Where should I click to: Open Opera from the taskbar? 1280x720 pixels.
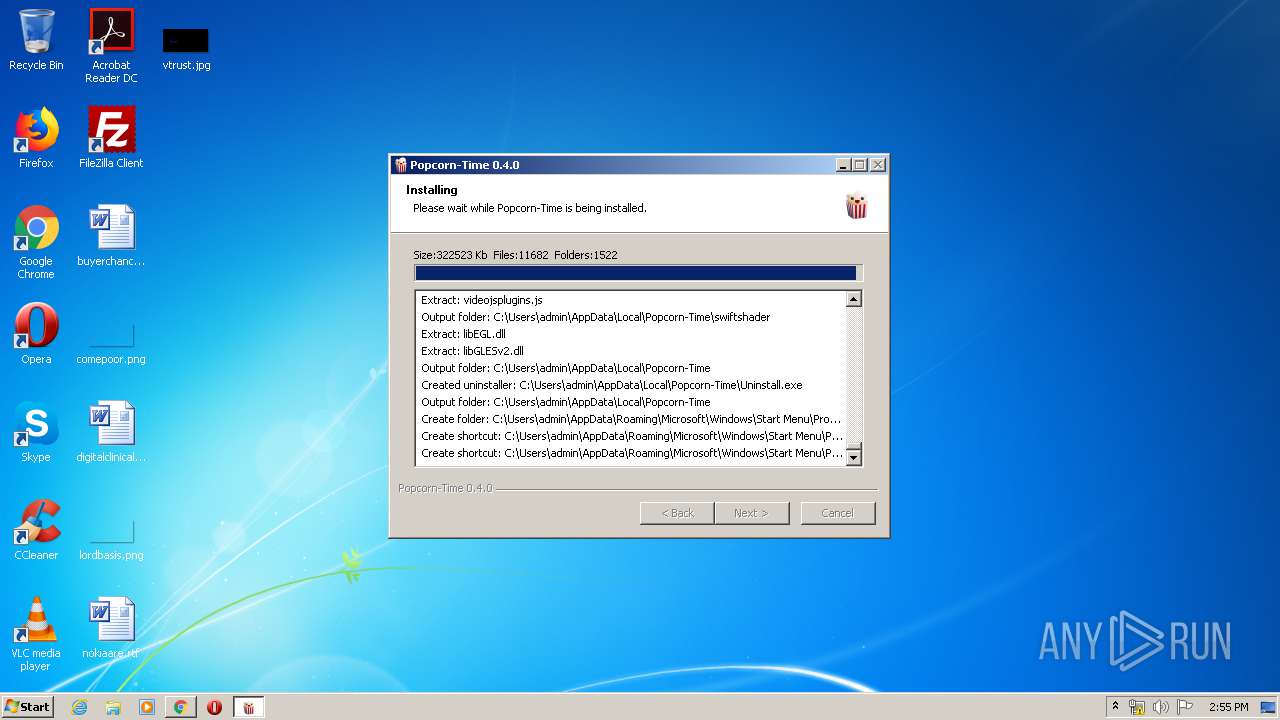(214, 707)
